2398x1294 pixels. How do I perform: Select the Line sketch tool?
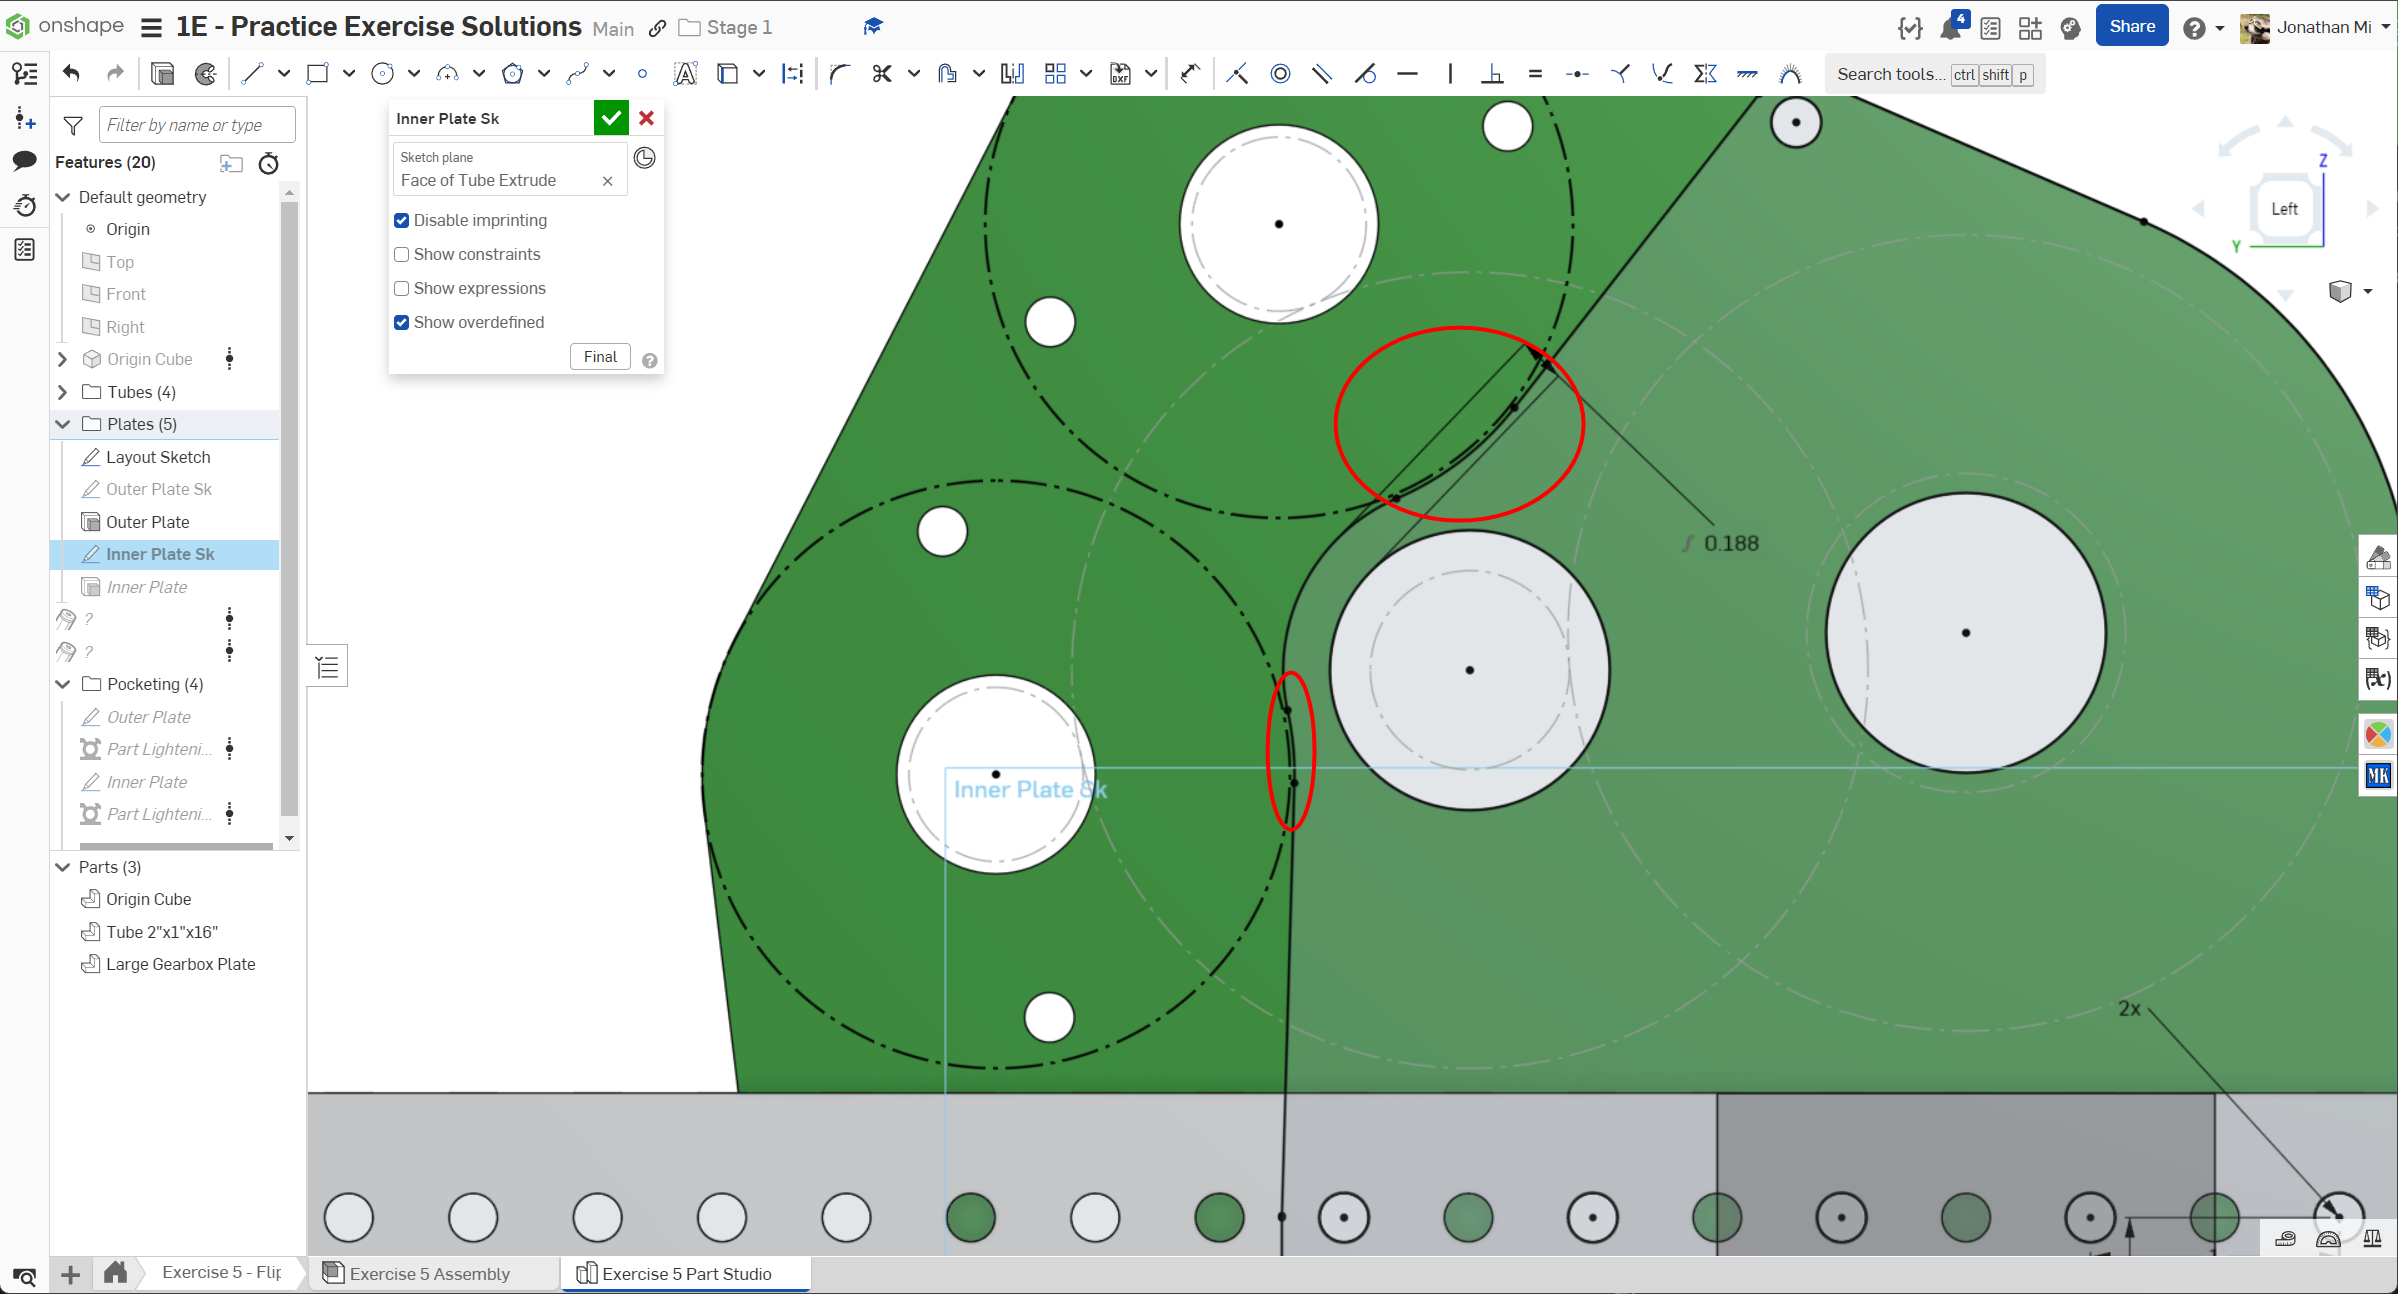click(x=252, y=73)
